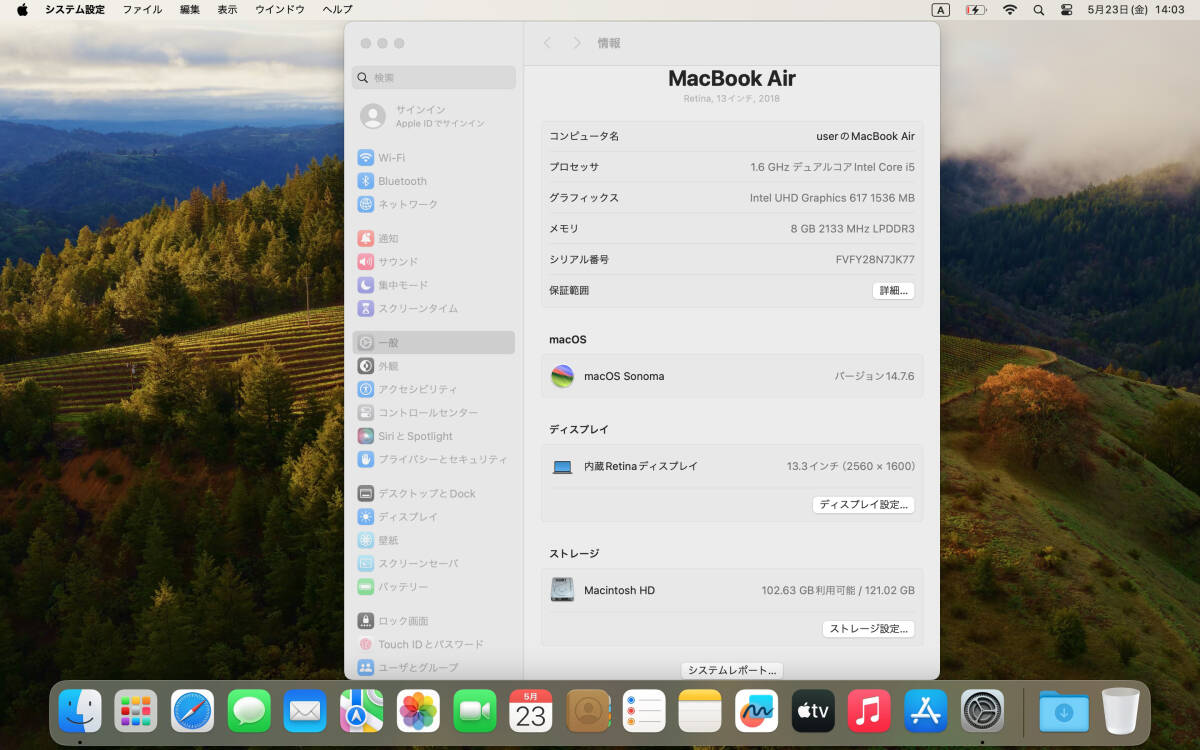Image resolution: width=1200 pixels, height=750 pixels.
Task: Open 壁紙 settings in the sidebar
Action: click(x=433, y=540)
